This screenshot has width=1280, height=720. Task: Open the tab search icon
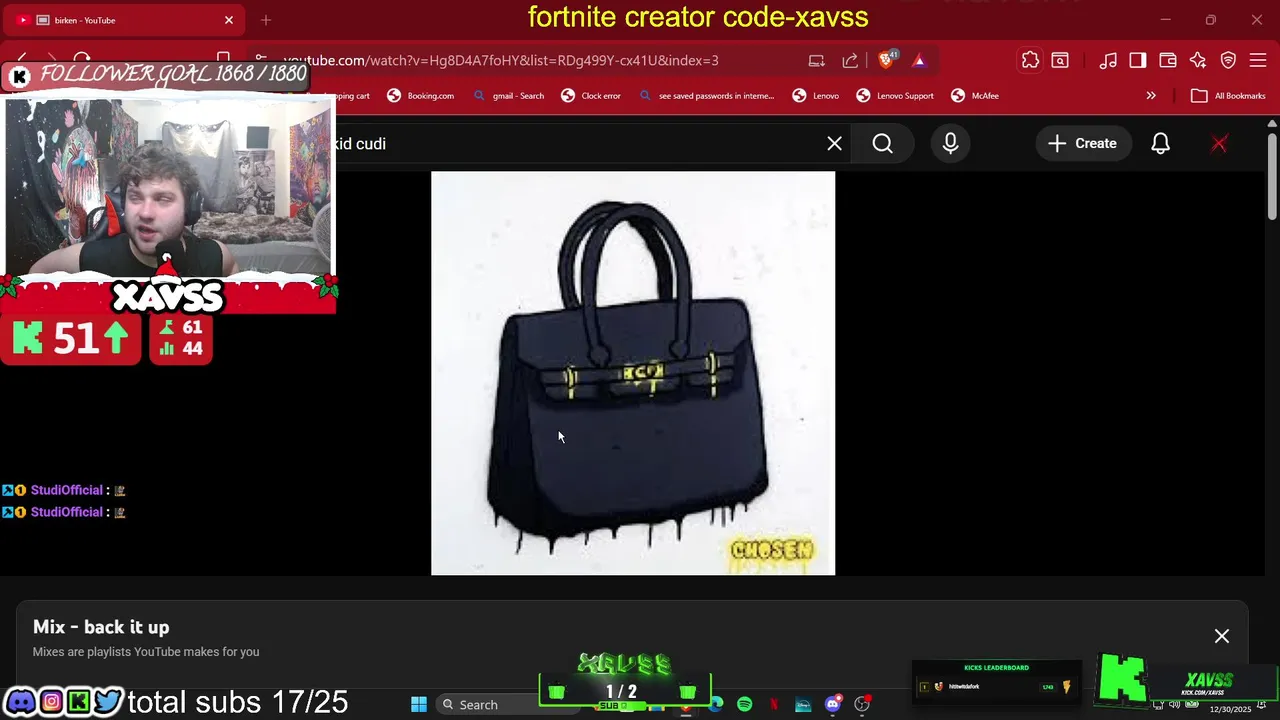[1060, 60]
